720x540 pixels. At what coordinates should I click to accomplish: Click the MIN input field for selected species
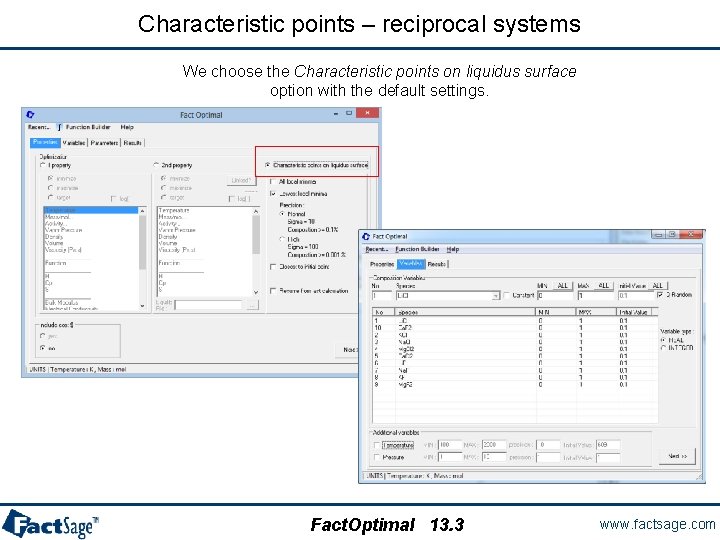tap(555, 296)
